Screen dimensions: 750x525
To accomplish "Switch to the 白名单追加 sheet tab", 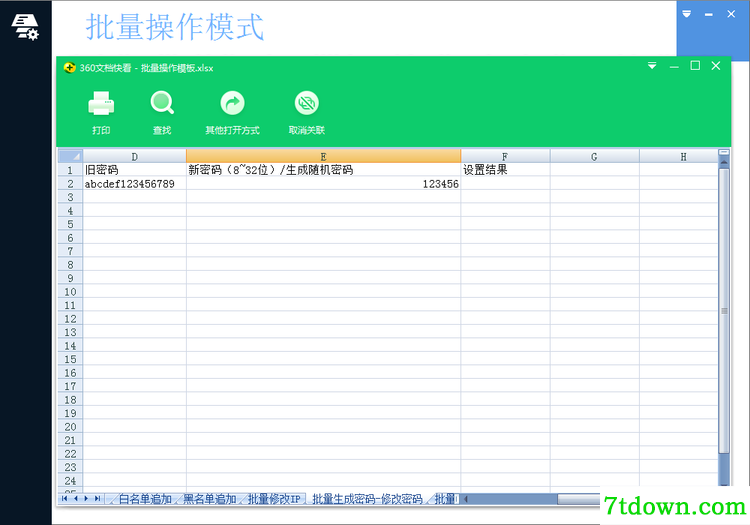I will coord(145,499).
